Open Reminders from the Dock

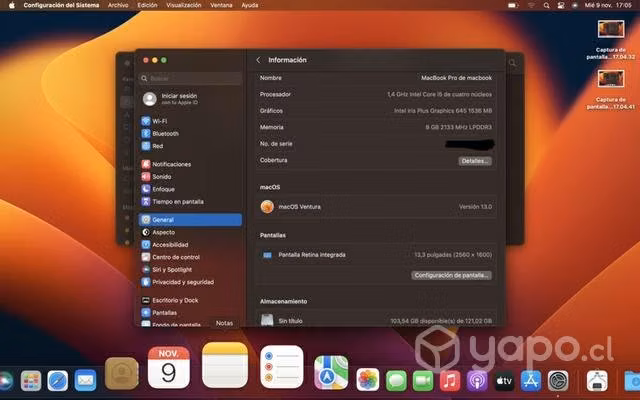point(282,367)
